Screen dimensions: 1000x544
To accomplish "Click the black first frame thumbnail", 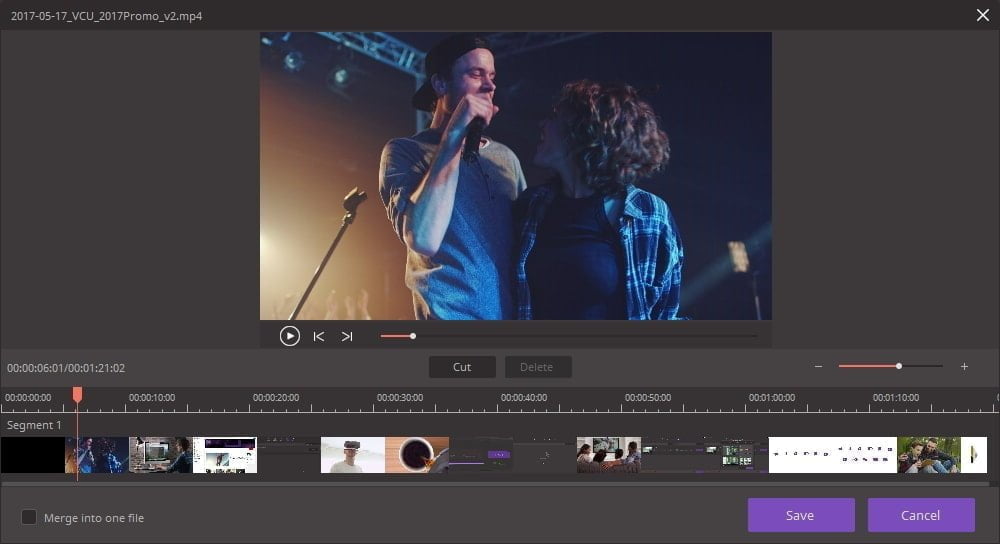I will click(33, 455).
